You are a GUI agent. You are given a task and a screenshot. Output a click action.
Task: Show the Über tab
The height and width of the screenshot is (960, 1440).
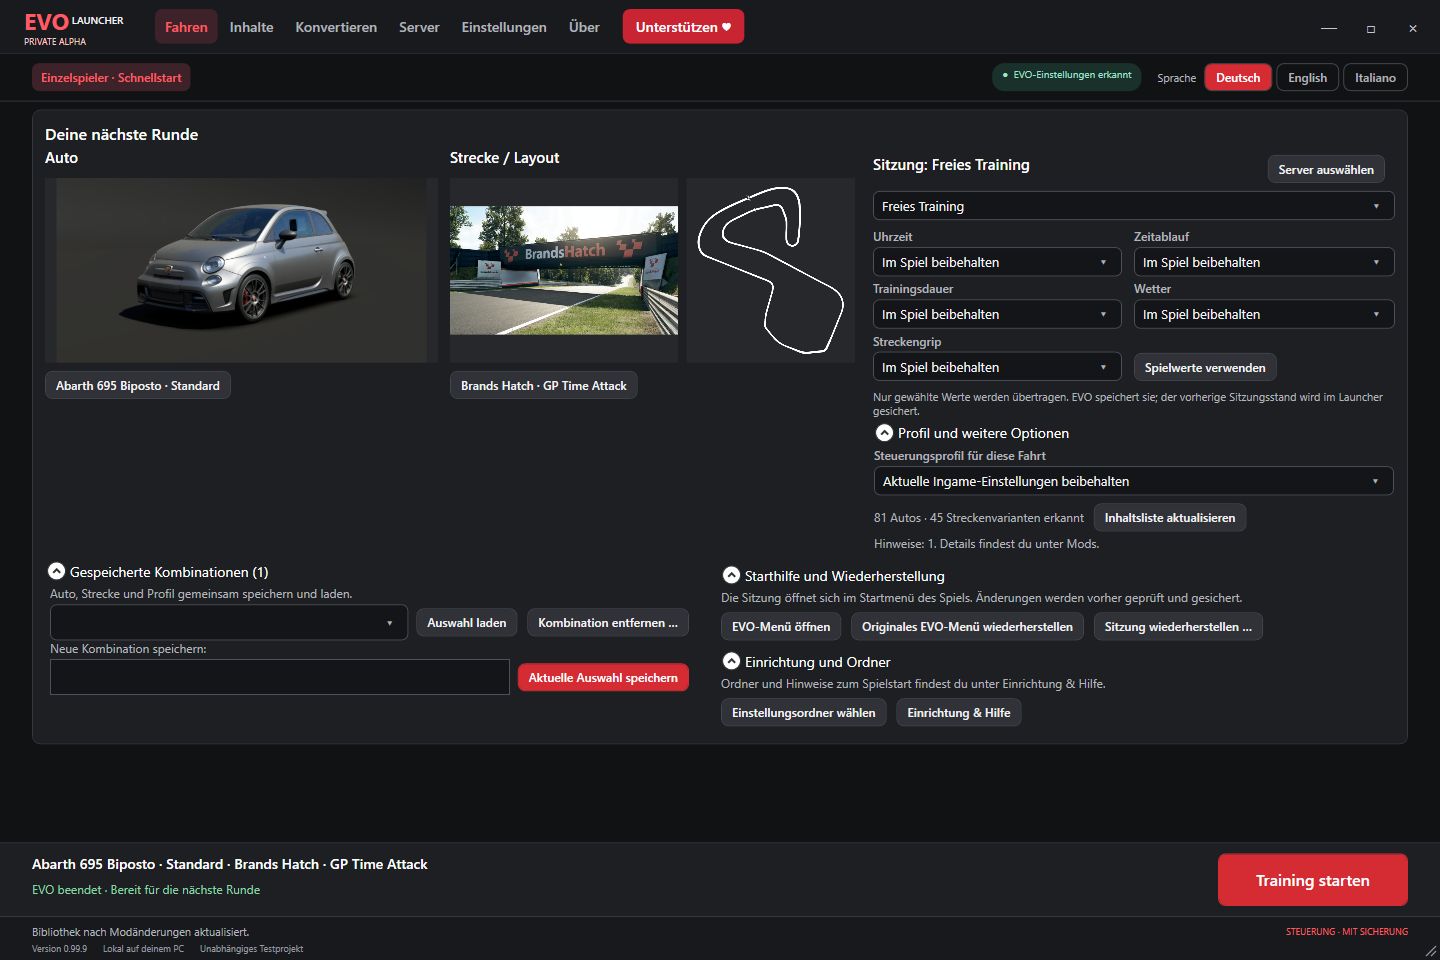coord(584,27)
